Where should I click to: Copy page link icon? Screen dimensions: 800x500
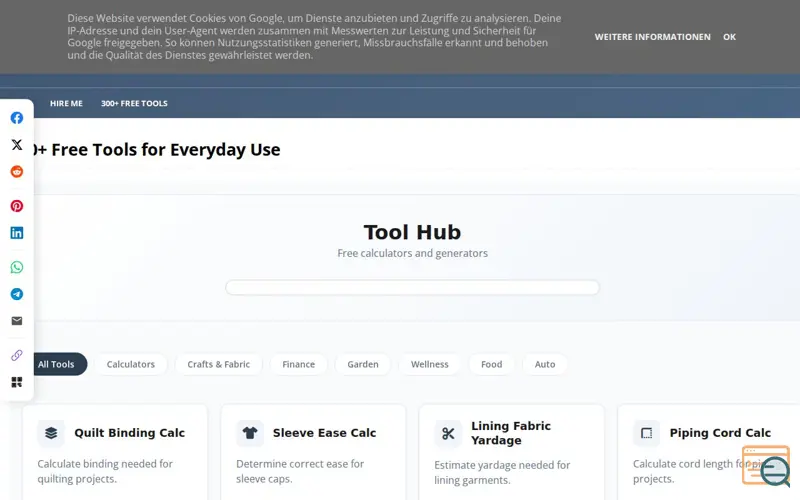(x=17, y=355)
